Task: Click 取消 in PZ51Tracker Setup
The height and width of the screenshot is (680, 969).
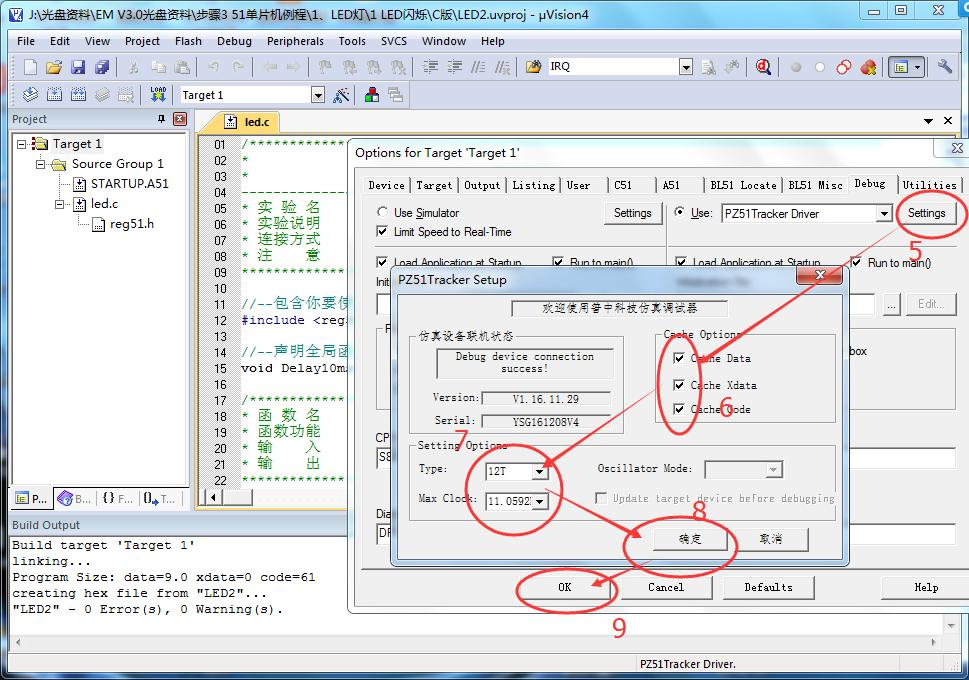Action: [771, 539]
